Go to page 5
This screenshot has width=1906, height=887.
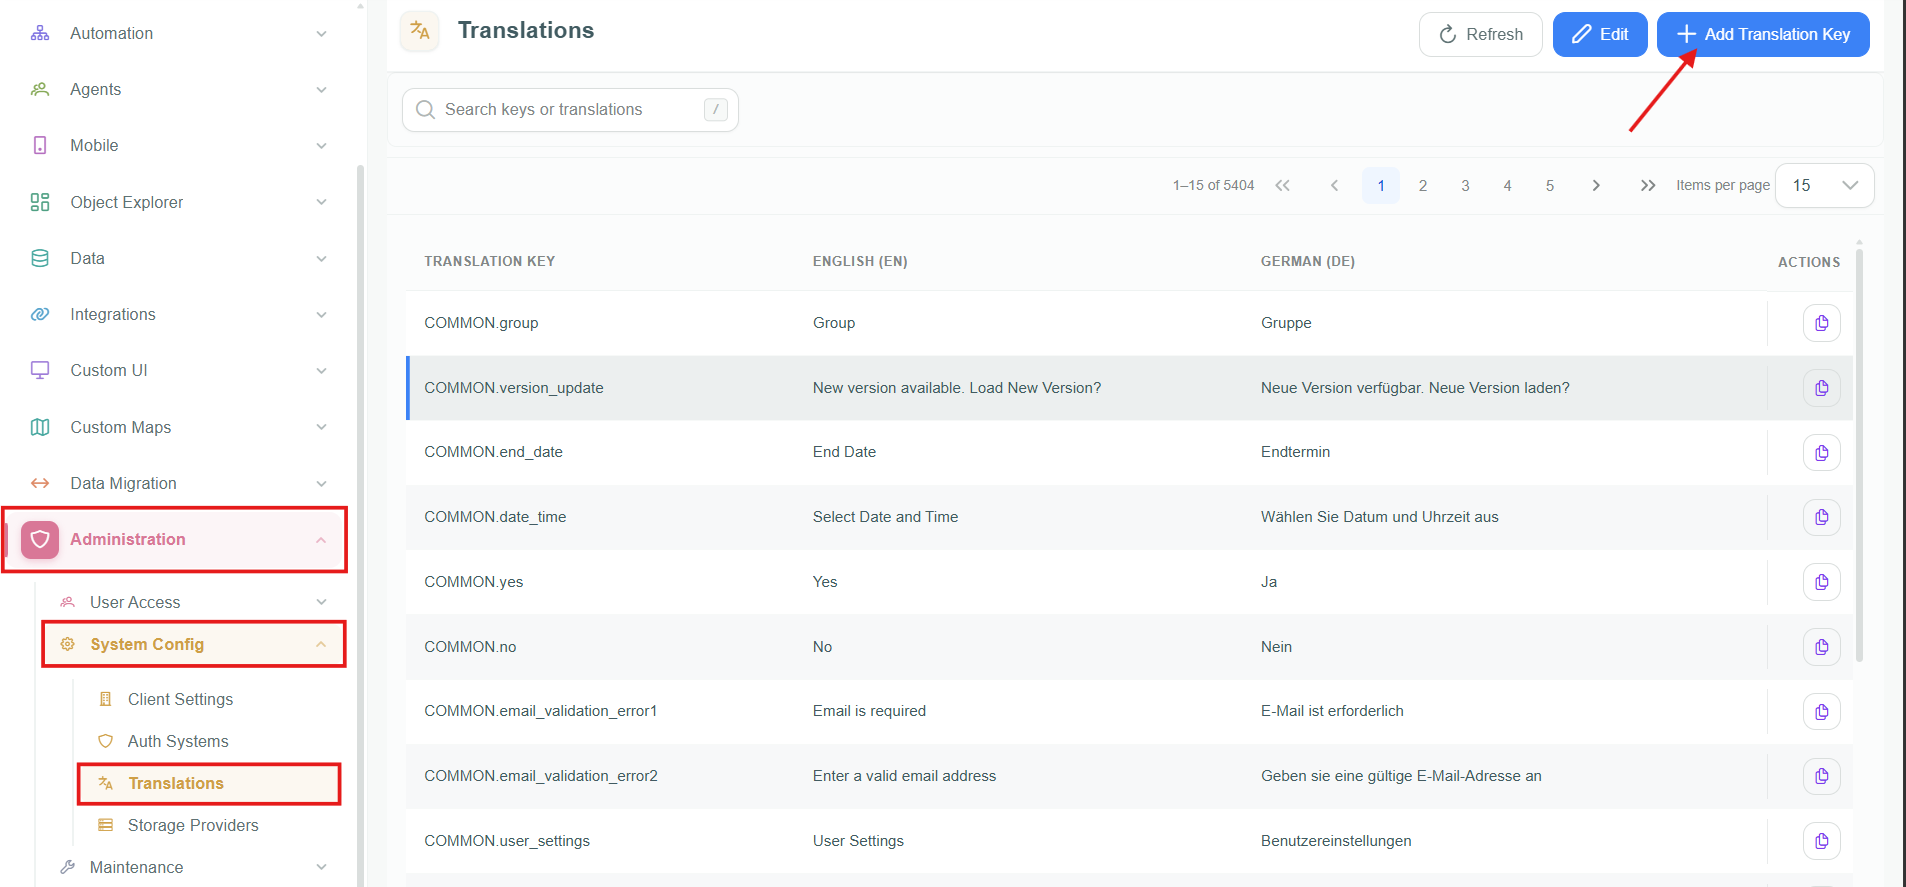coord(1550,185)
